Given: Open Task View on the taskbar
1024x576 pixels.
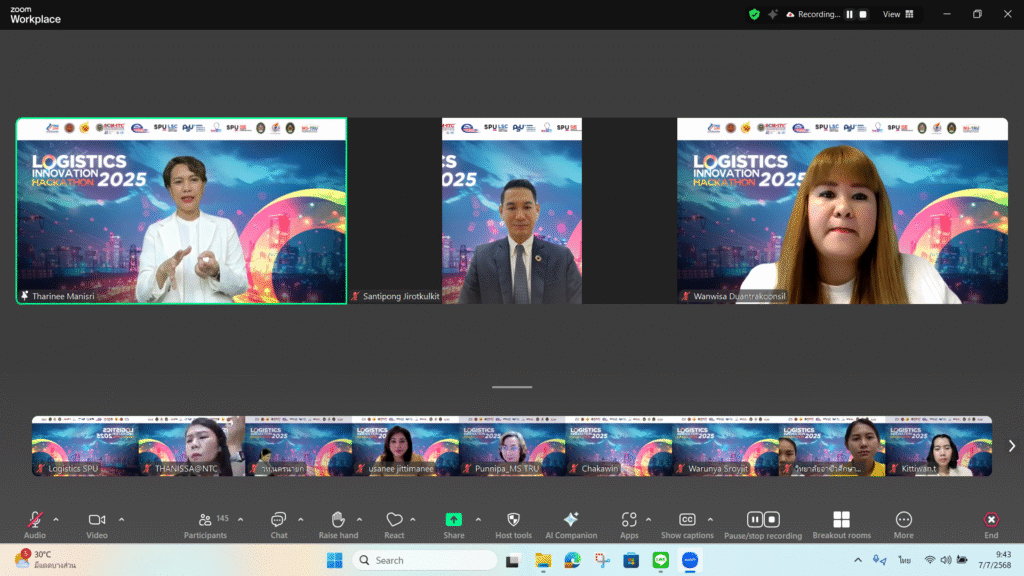Looking at the screenshot, I should pos(513,560).
